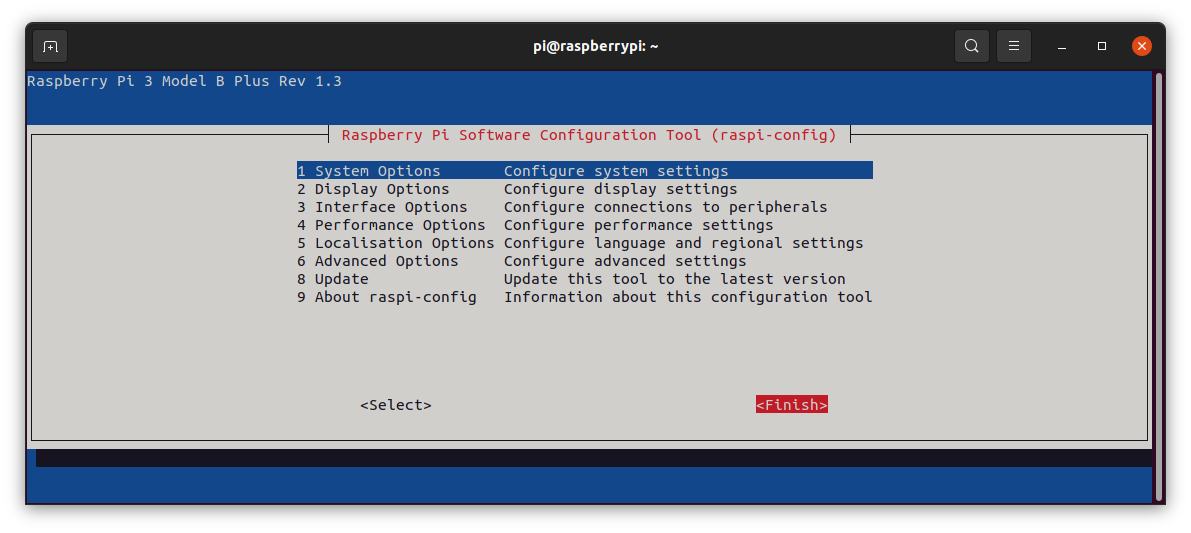The image size is (1191, 533).
Task: Click 'Configure connections to peripherals' description
Action: (x=665, y=207)
